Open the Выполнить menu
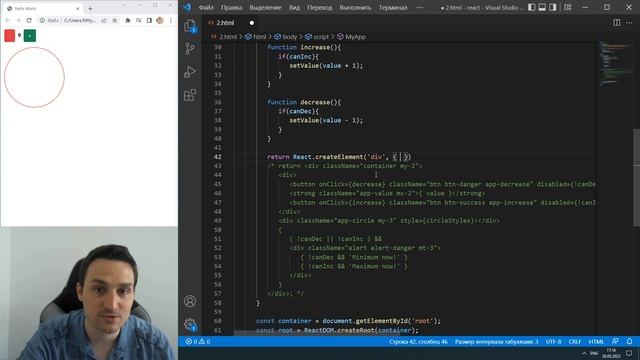 pos(355,7)
